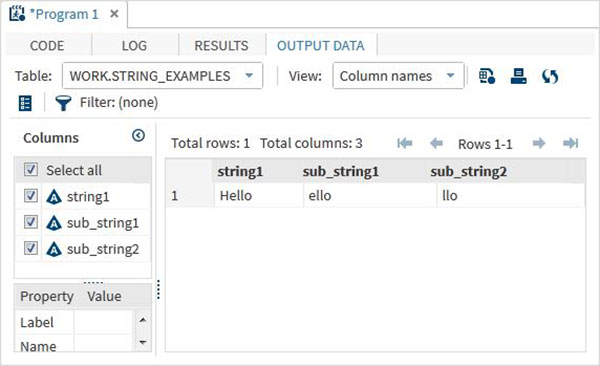Click the Total columns: 3 text
This screenshot has height=366, width=600.
point(311,143)
